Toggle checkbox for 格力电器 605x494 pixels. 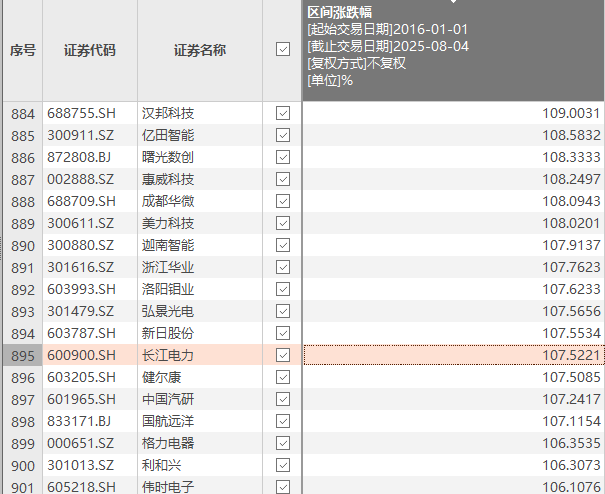283,443
